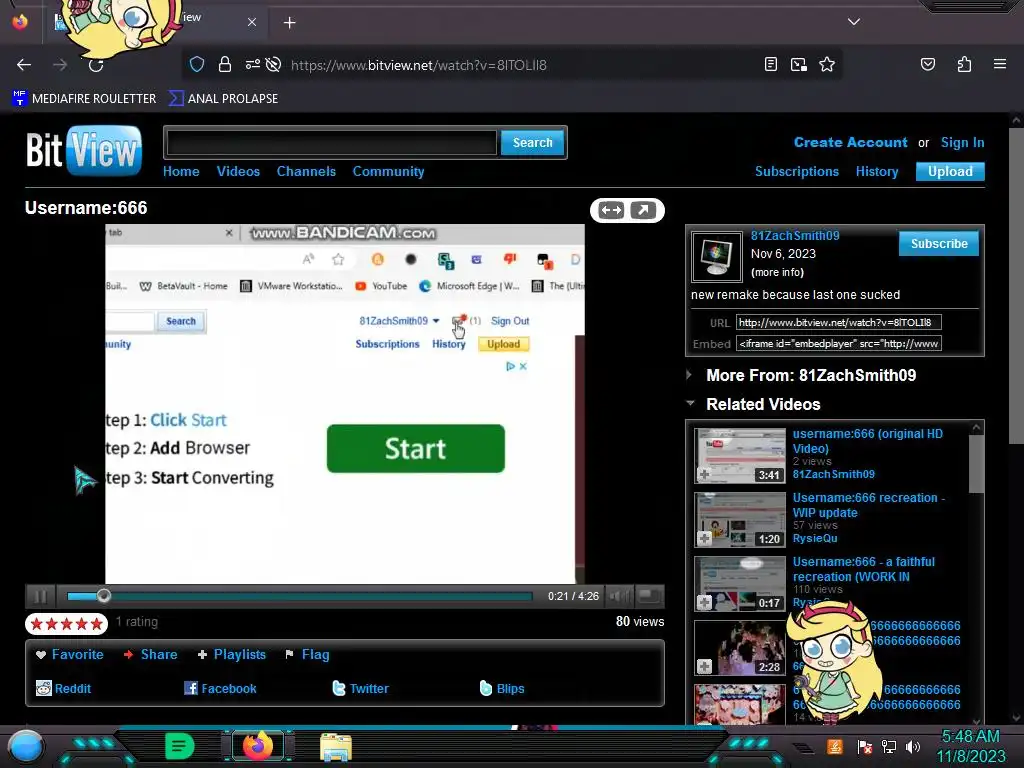
Task: Open the tracking protection shield icon
Action: [197, 64]
